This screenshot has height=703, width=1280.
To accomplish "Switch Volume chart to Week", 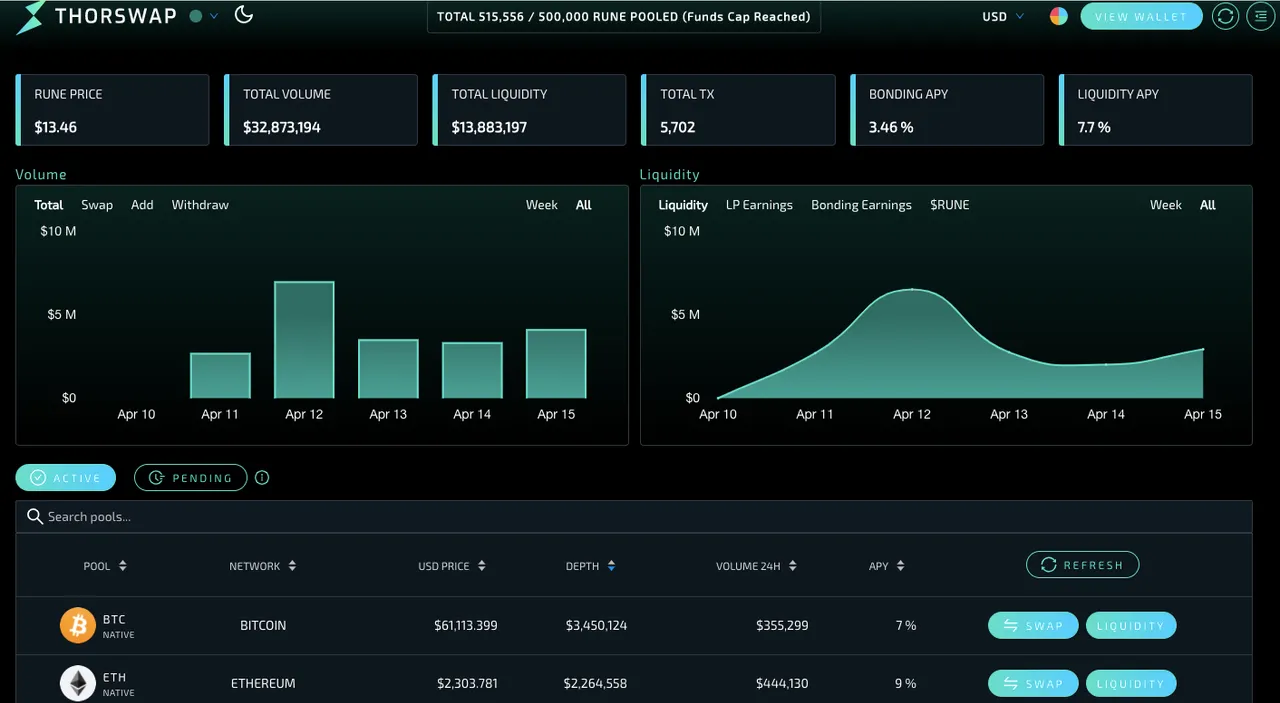I will tap(542, 205).
